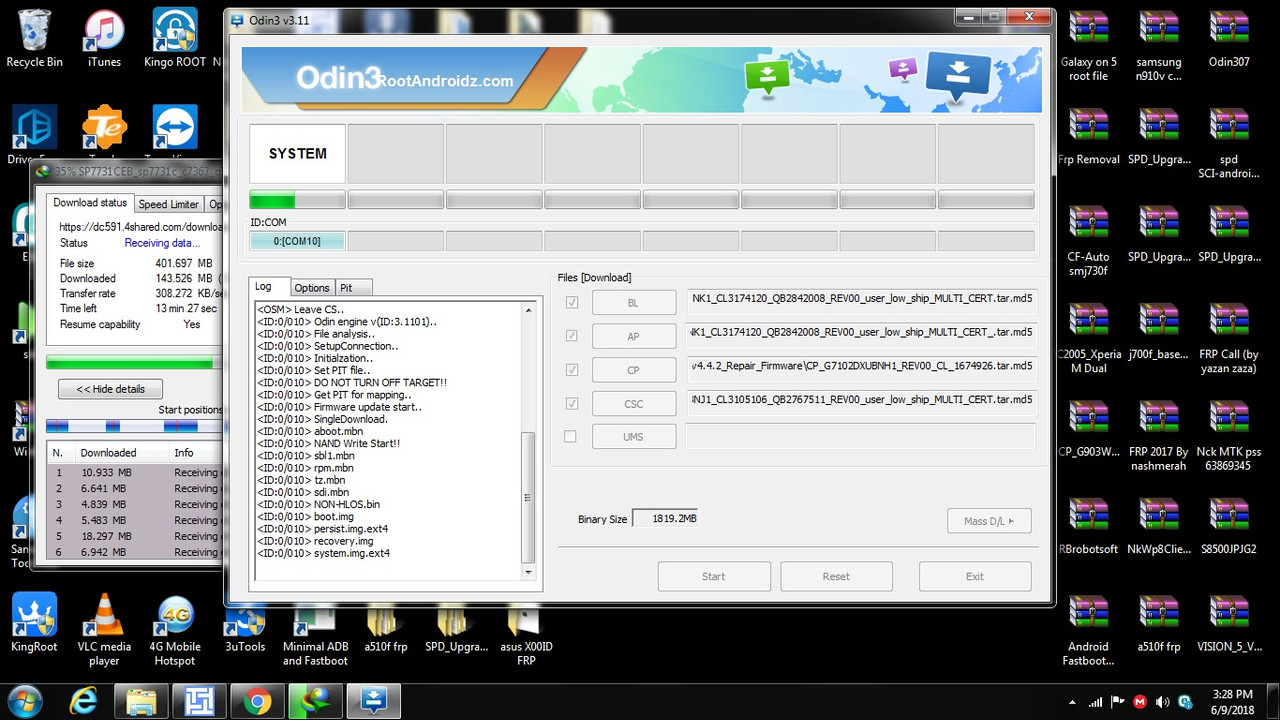Screen dimensions: 1280x720
Task: Switch to Google Chrome on the taskbar
Action: 257,702
